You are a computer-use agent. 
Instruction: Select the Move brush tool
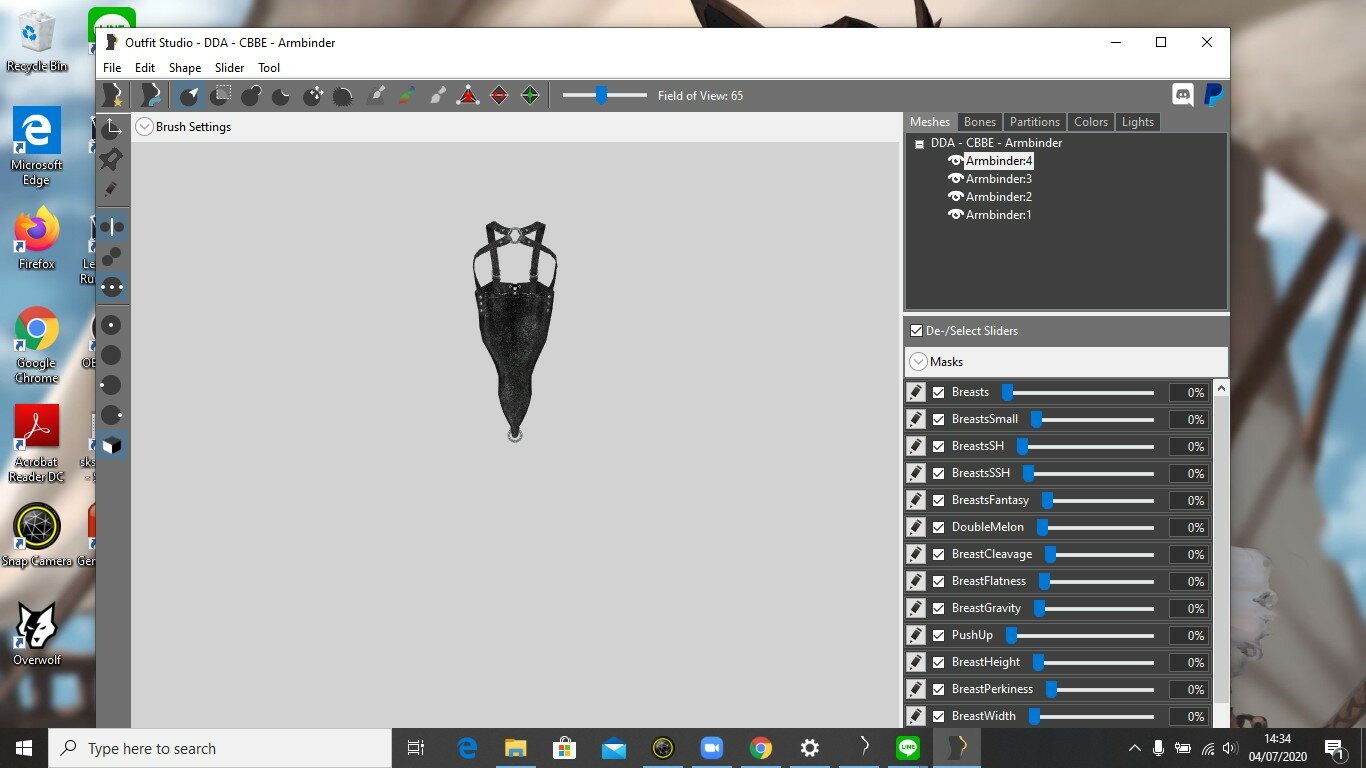click(313, 96)
